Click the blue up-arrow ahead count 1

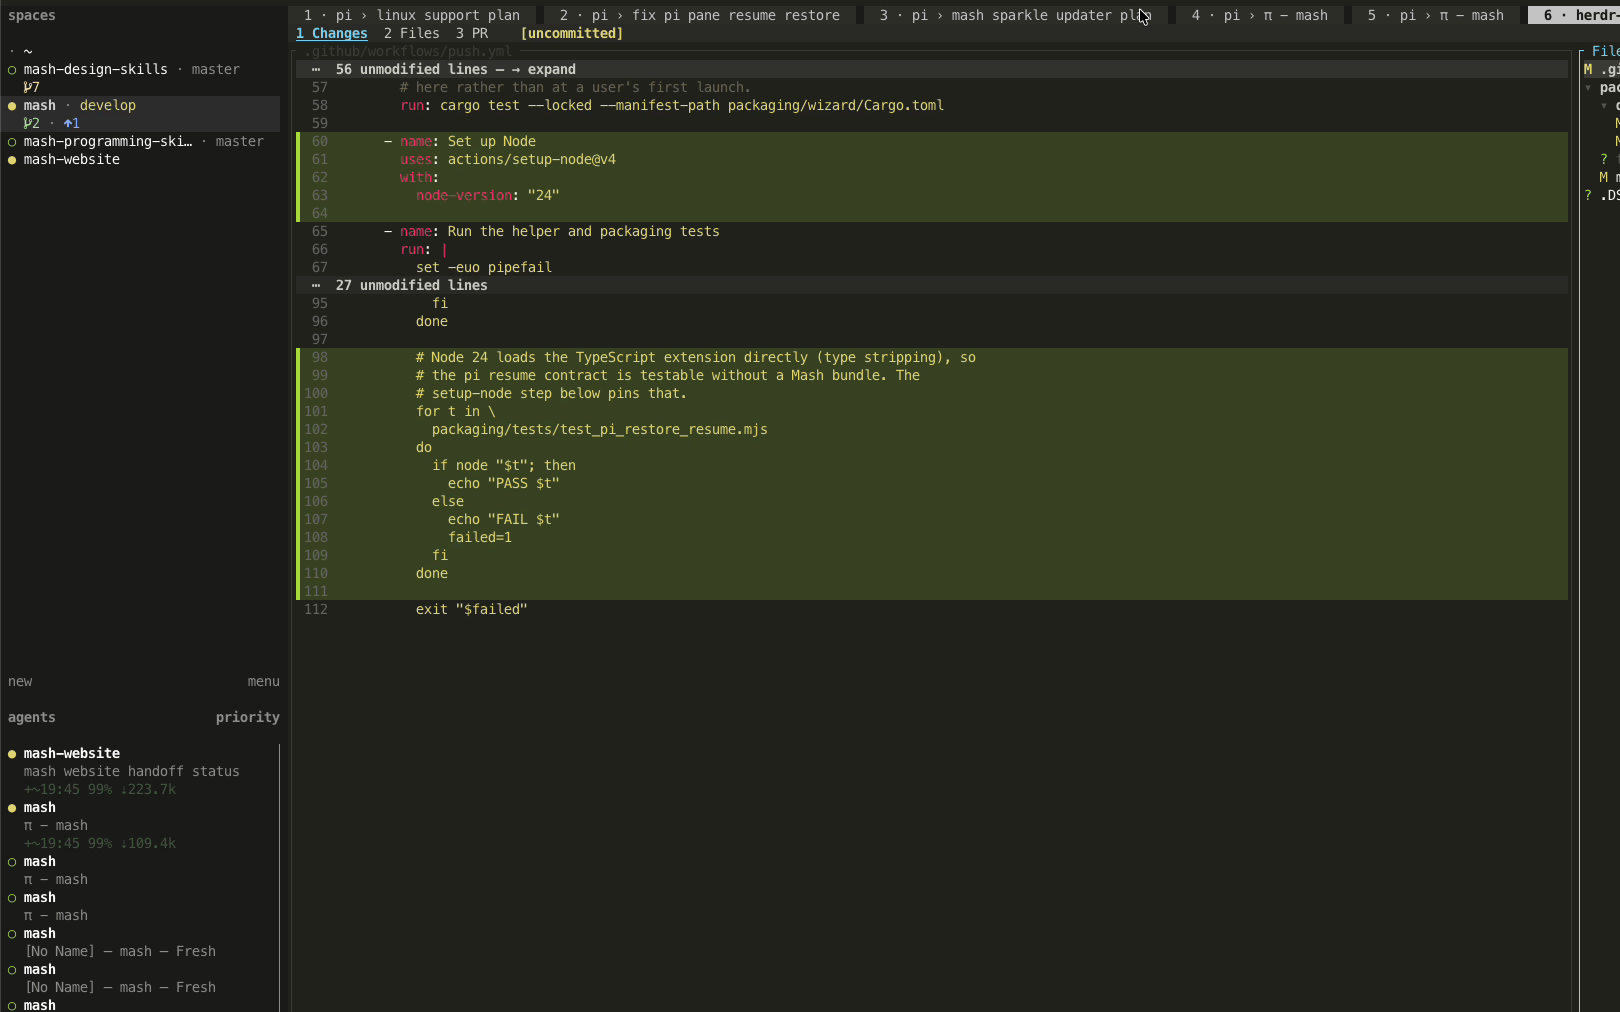coord(71,124)
